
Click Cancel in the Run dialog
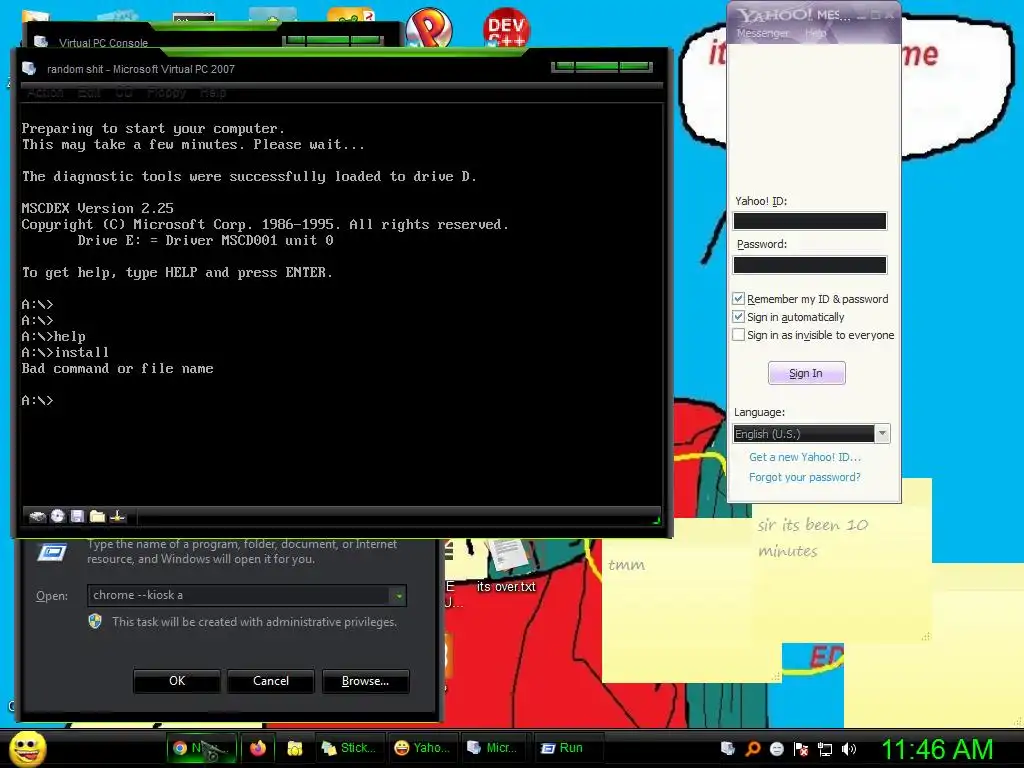[271, 680]
